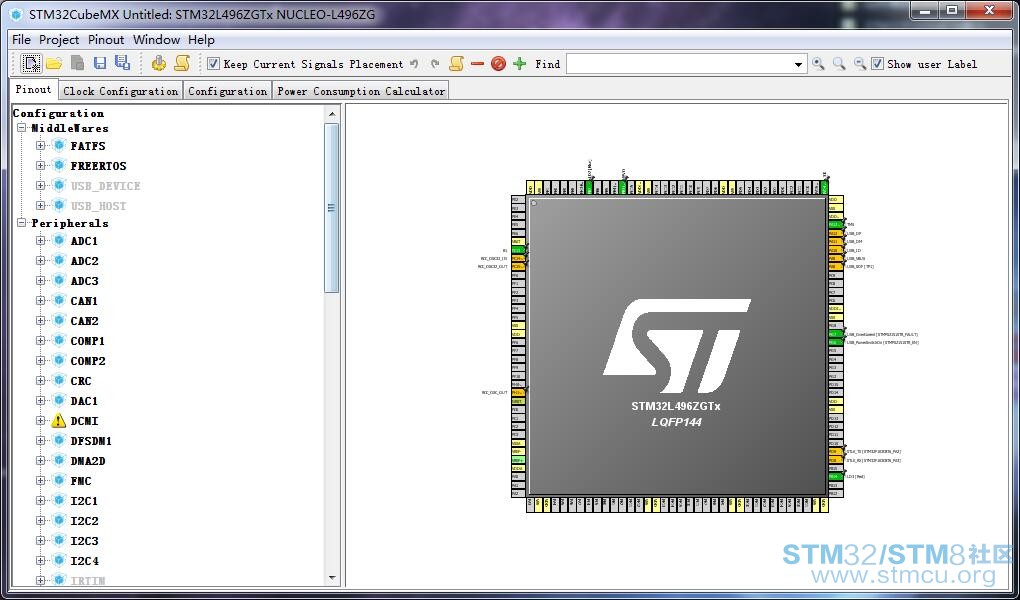Screen dimensions: 1020x600
Task: Click the first magnifier icon after Find box
Action: pos(818,64)
